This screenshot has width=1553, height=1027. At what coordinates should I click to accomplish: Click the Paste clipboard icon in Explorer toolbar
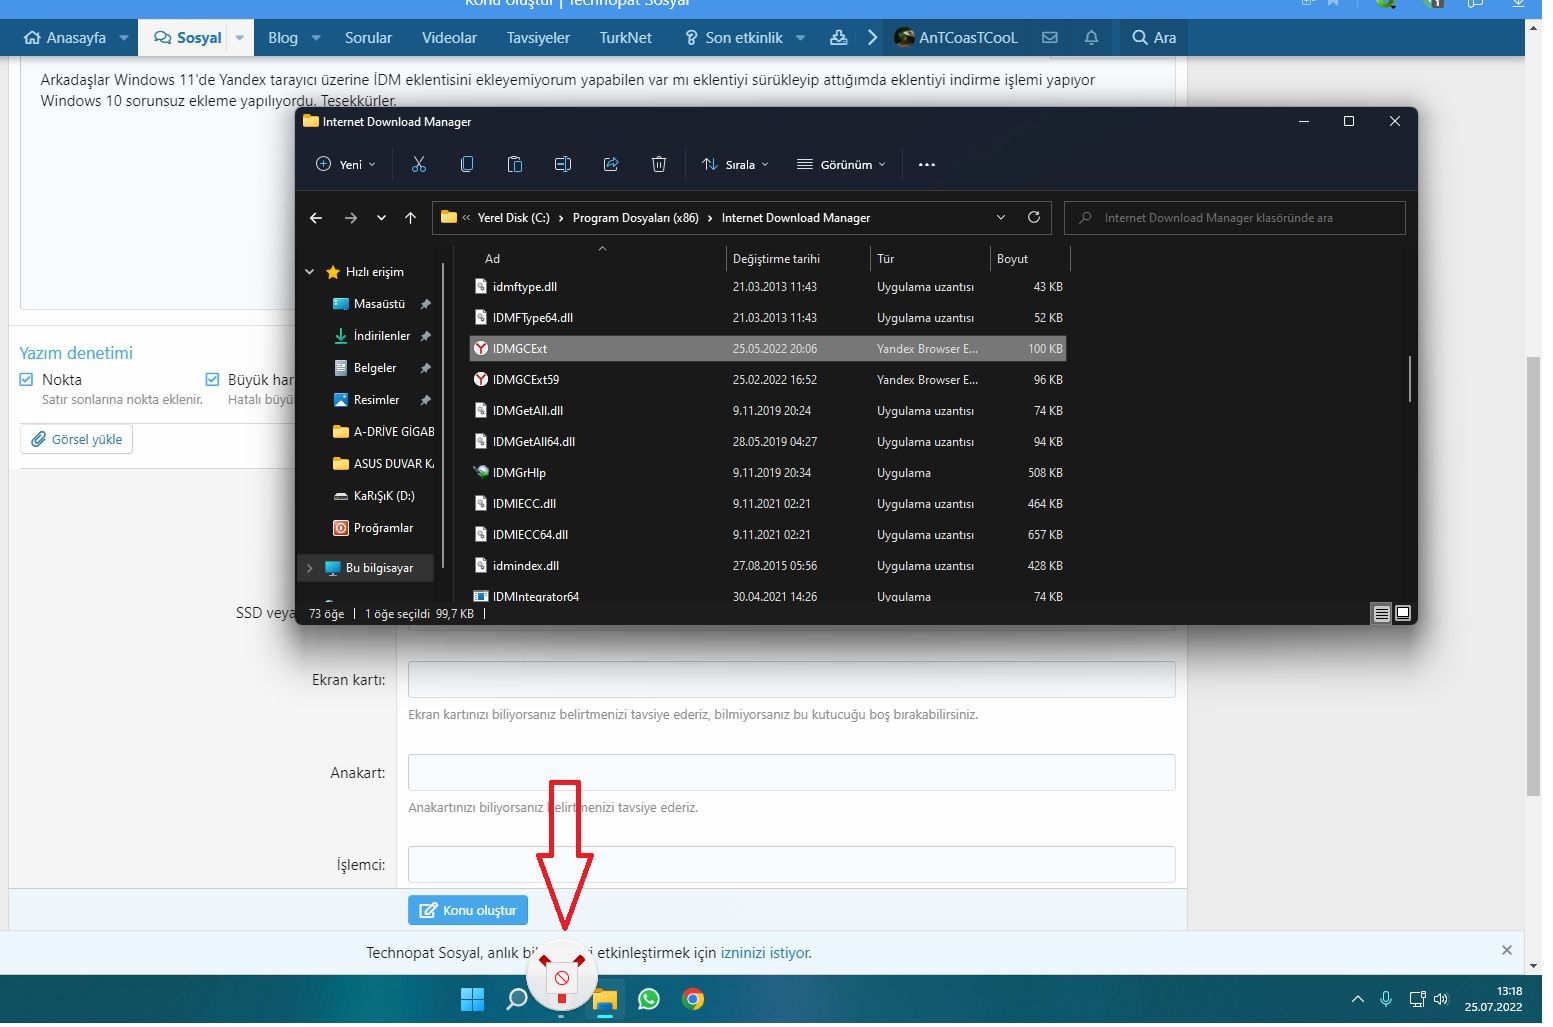[x=515, y=165]
